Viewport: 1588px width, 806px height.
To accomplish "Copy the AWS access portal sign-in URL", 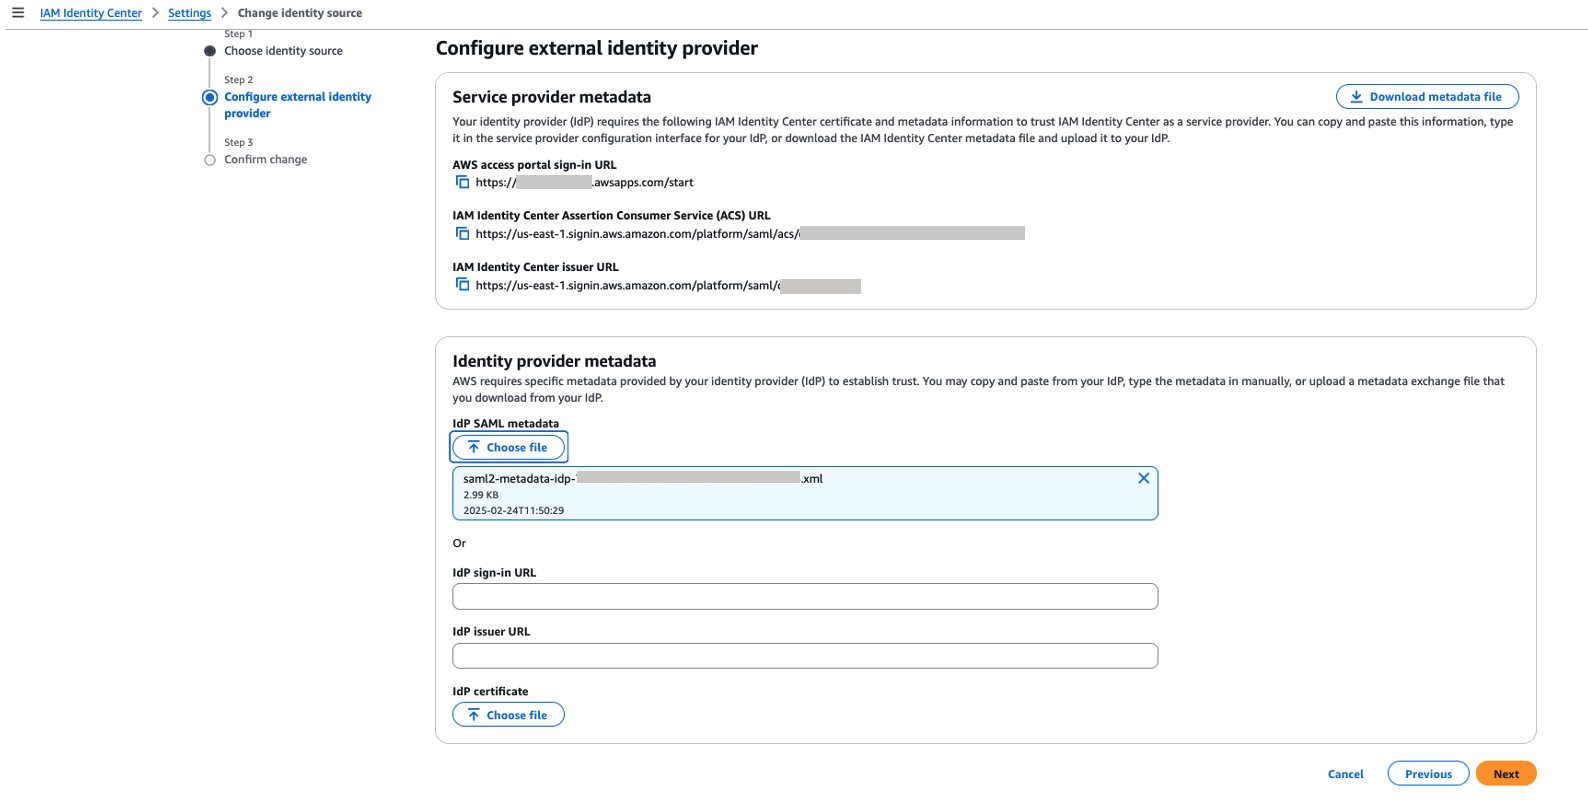I will click(x=462, y=182).
